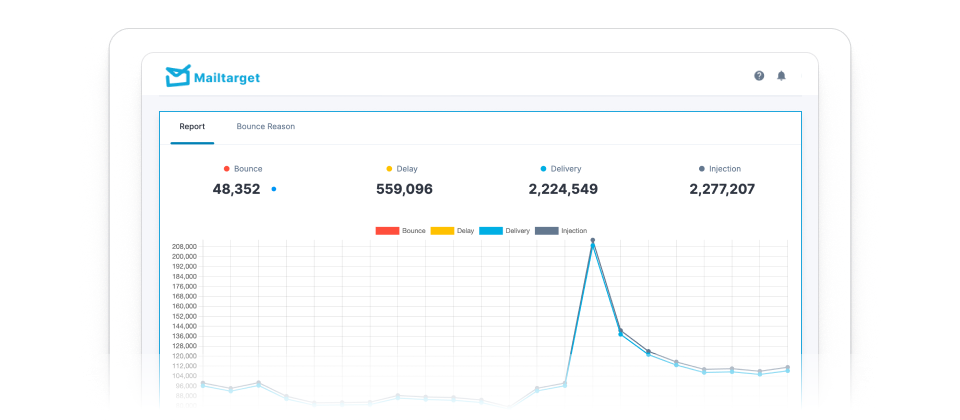Click the Delivery total 2,224,549
Image resolution: width=960 pixels, height=420 pixels.
click(x=563, y=189)
